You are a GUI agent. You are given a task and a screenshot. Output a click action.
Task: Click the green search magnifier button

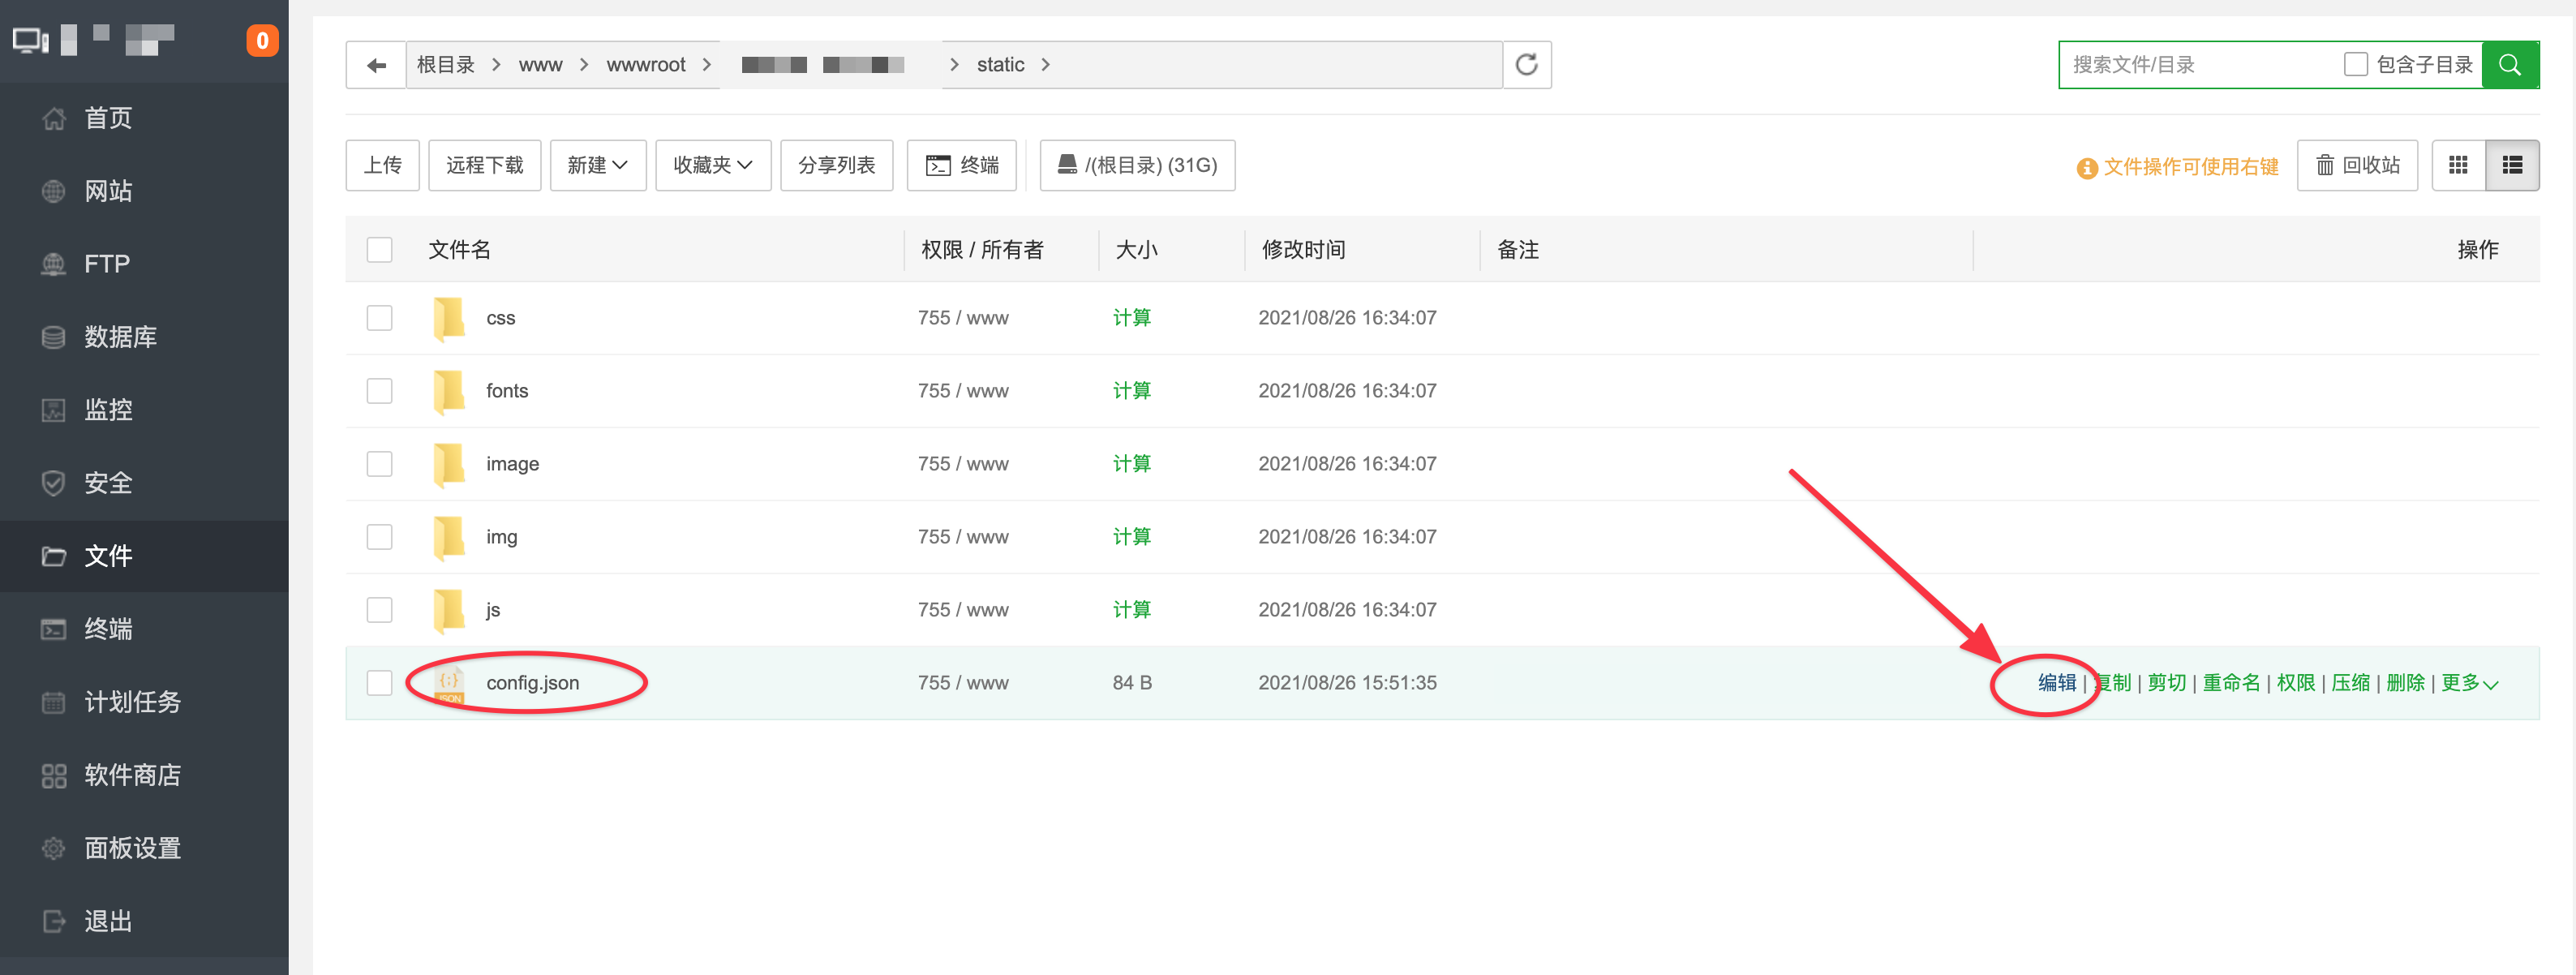(2510, 65)
